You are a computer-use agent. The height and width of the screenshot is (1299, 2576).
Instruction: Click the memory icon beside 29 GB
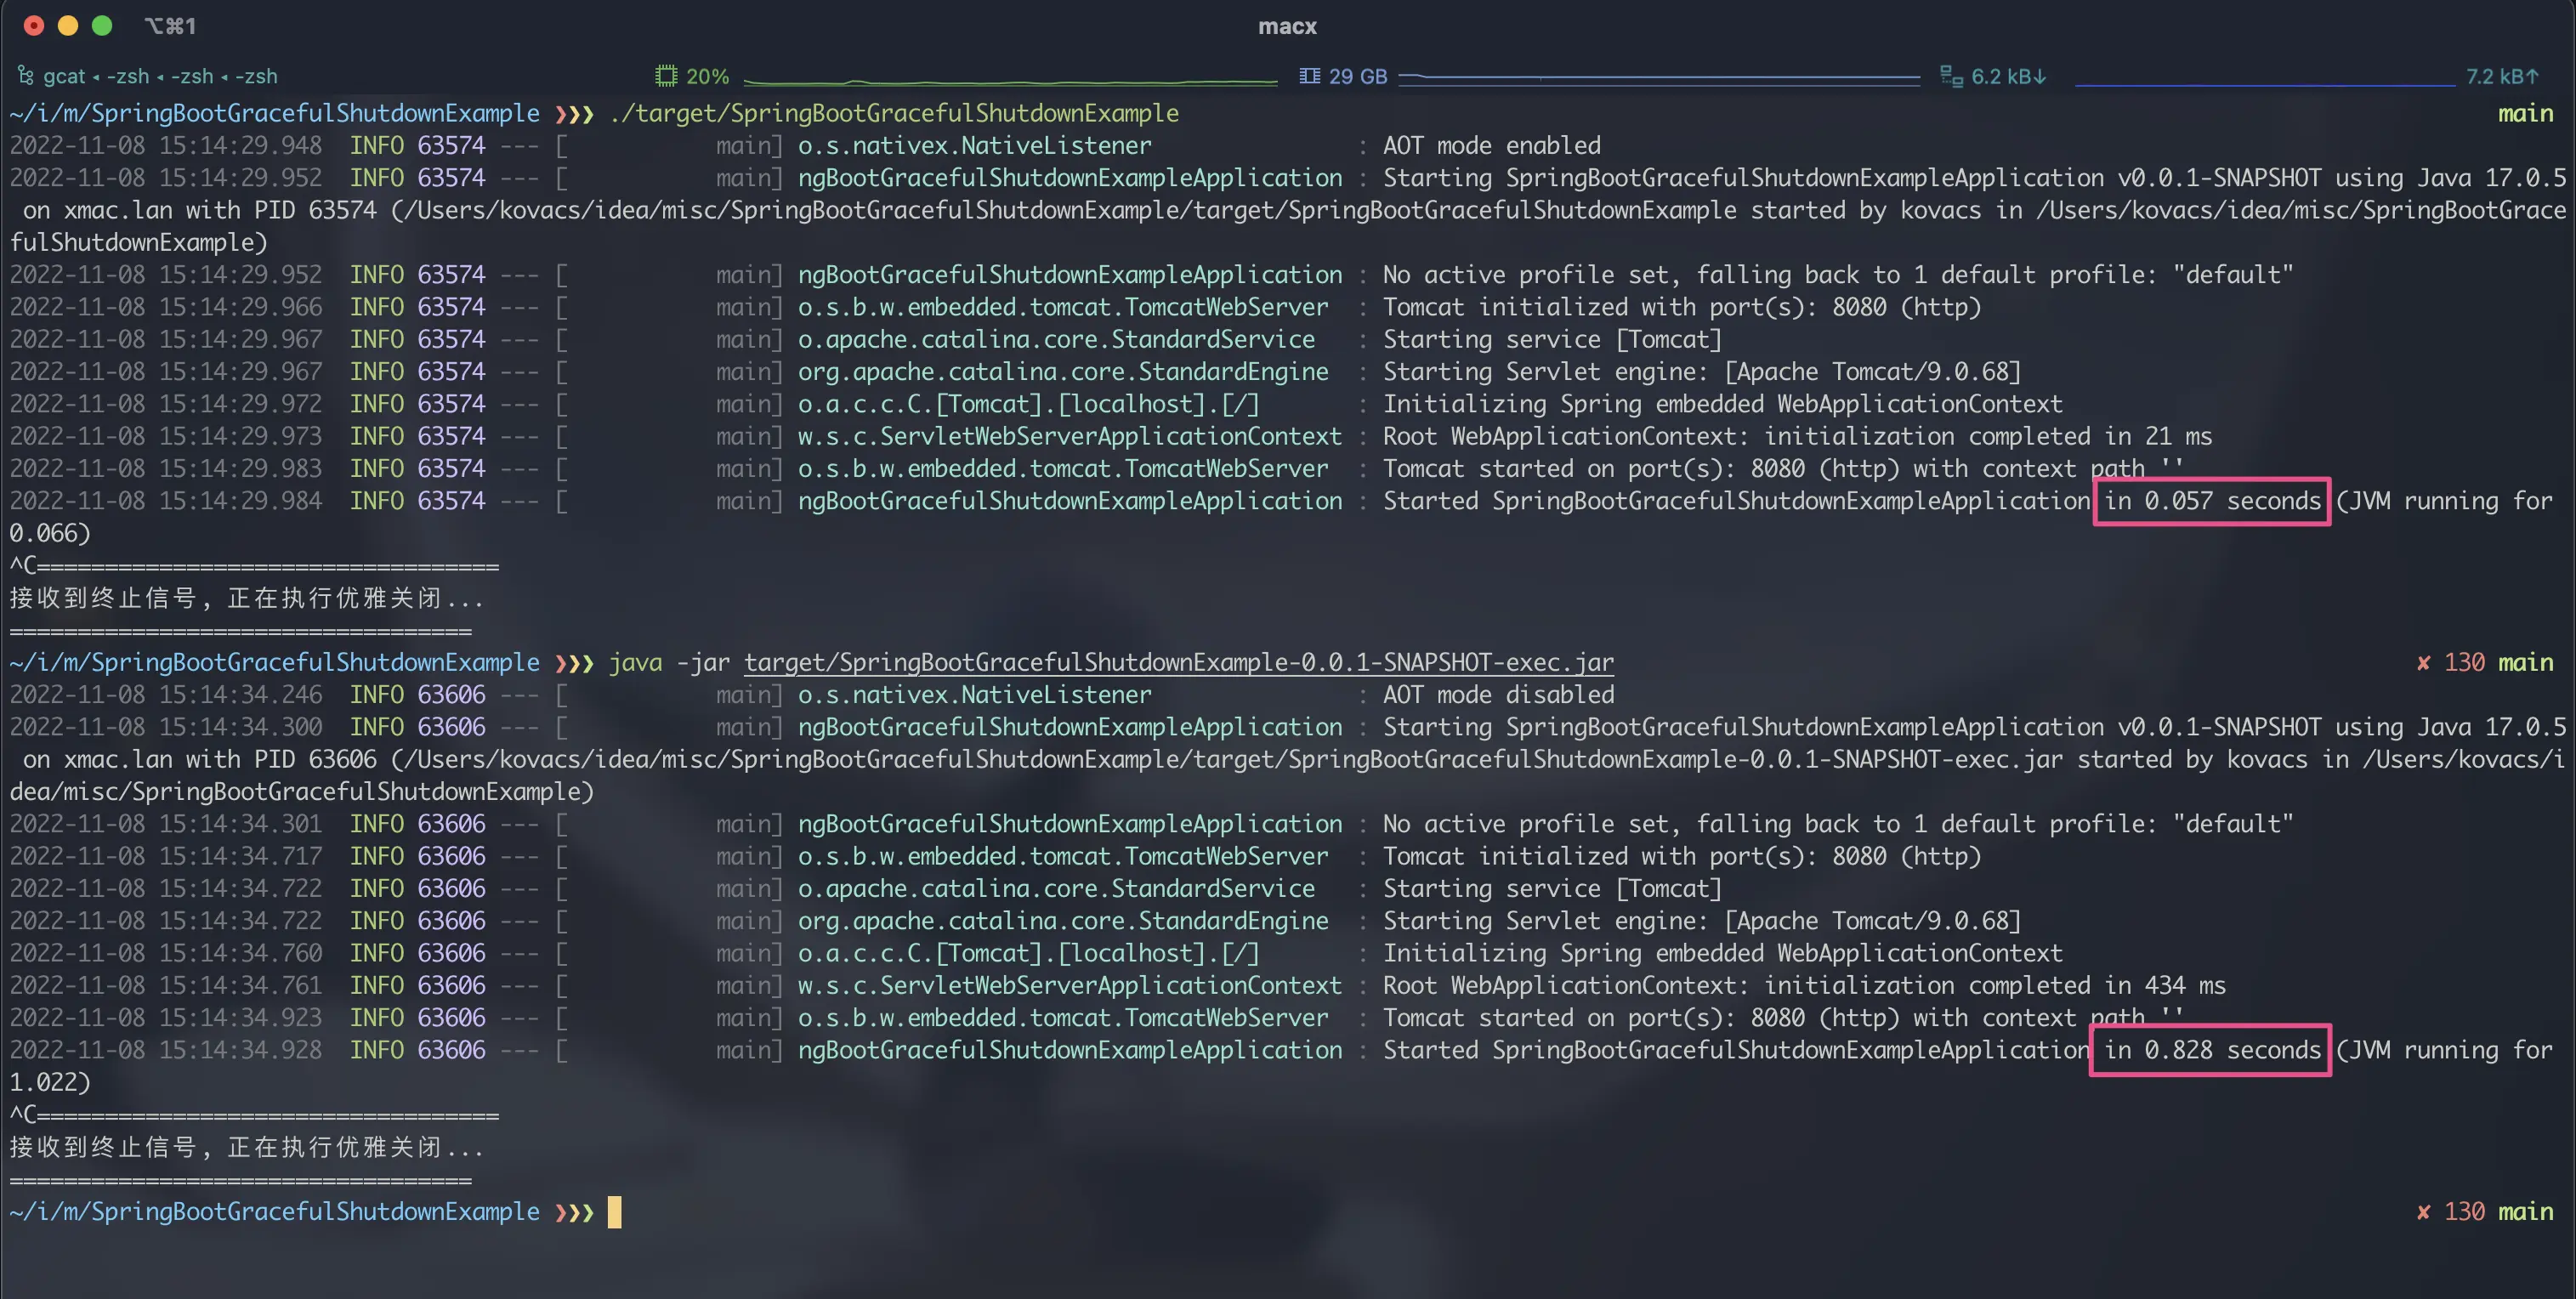tap(1309, 76)
